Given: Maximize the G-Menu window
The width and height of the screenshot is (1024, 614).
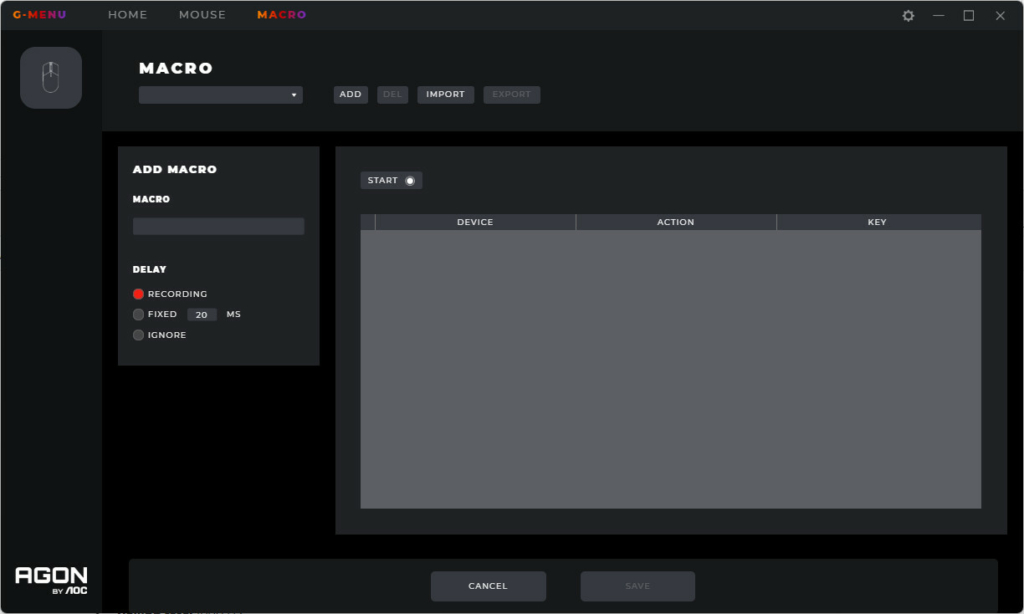Looking at the screenshot, I should [968, 16].
